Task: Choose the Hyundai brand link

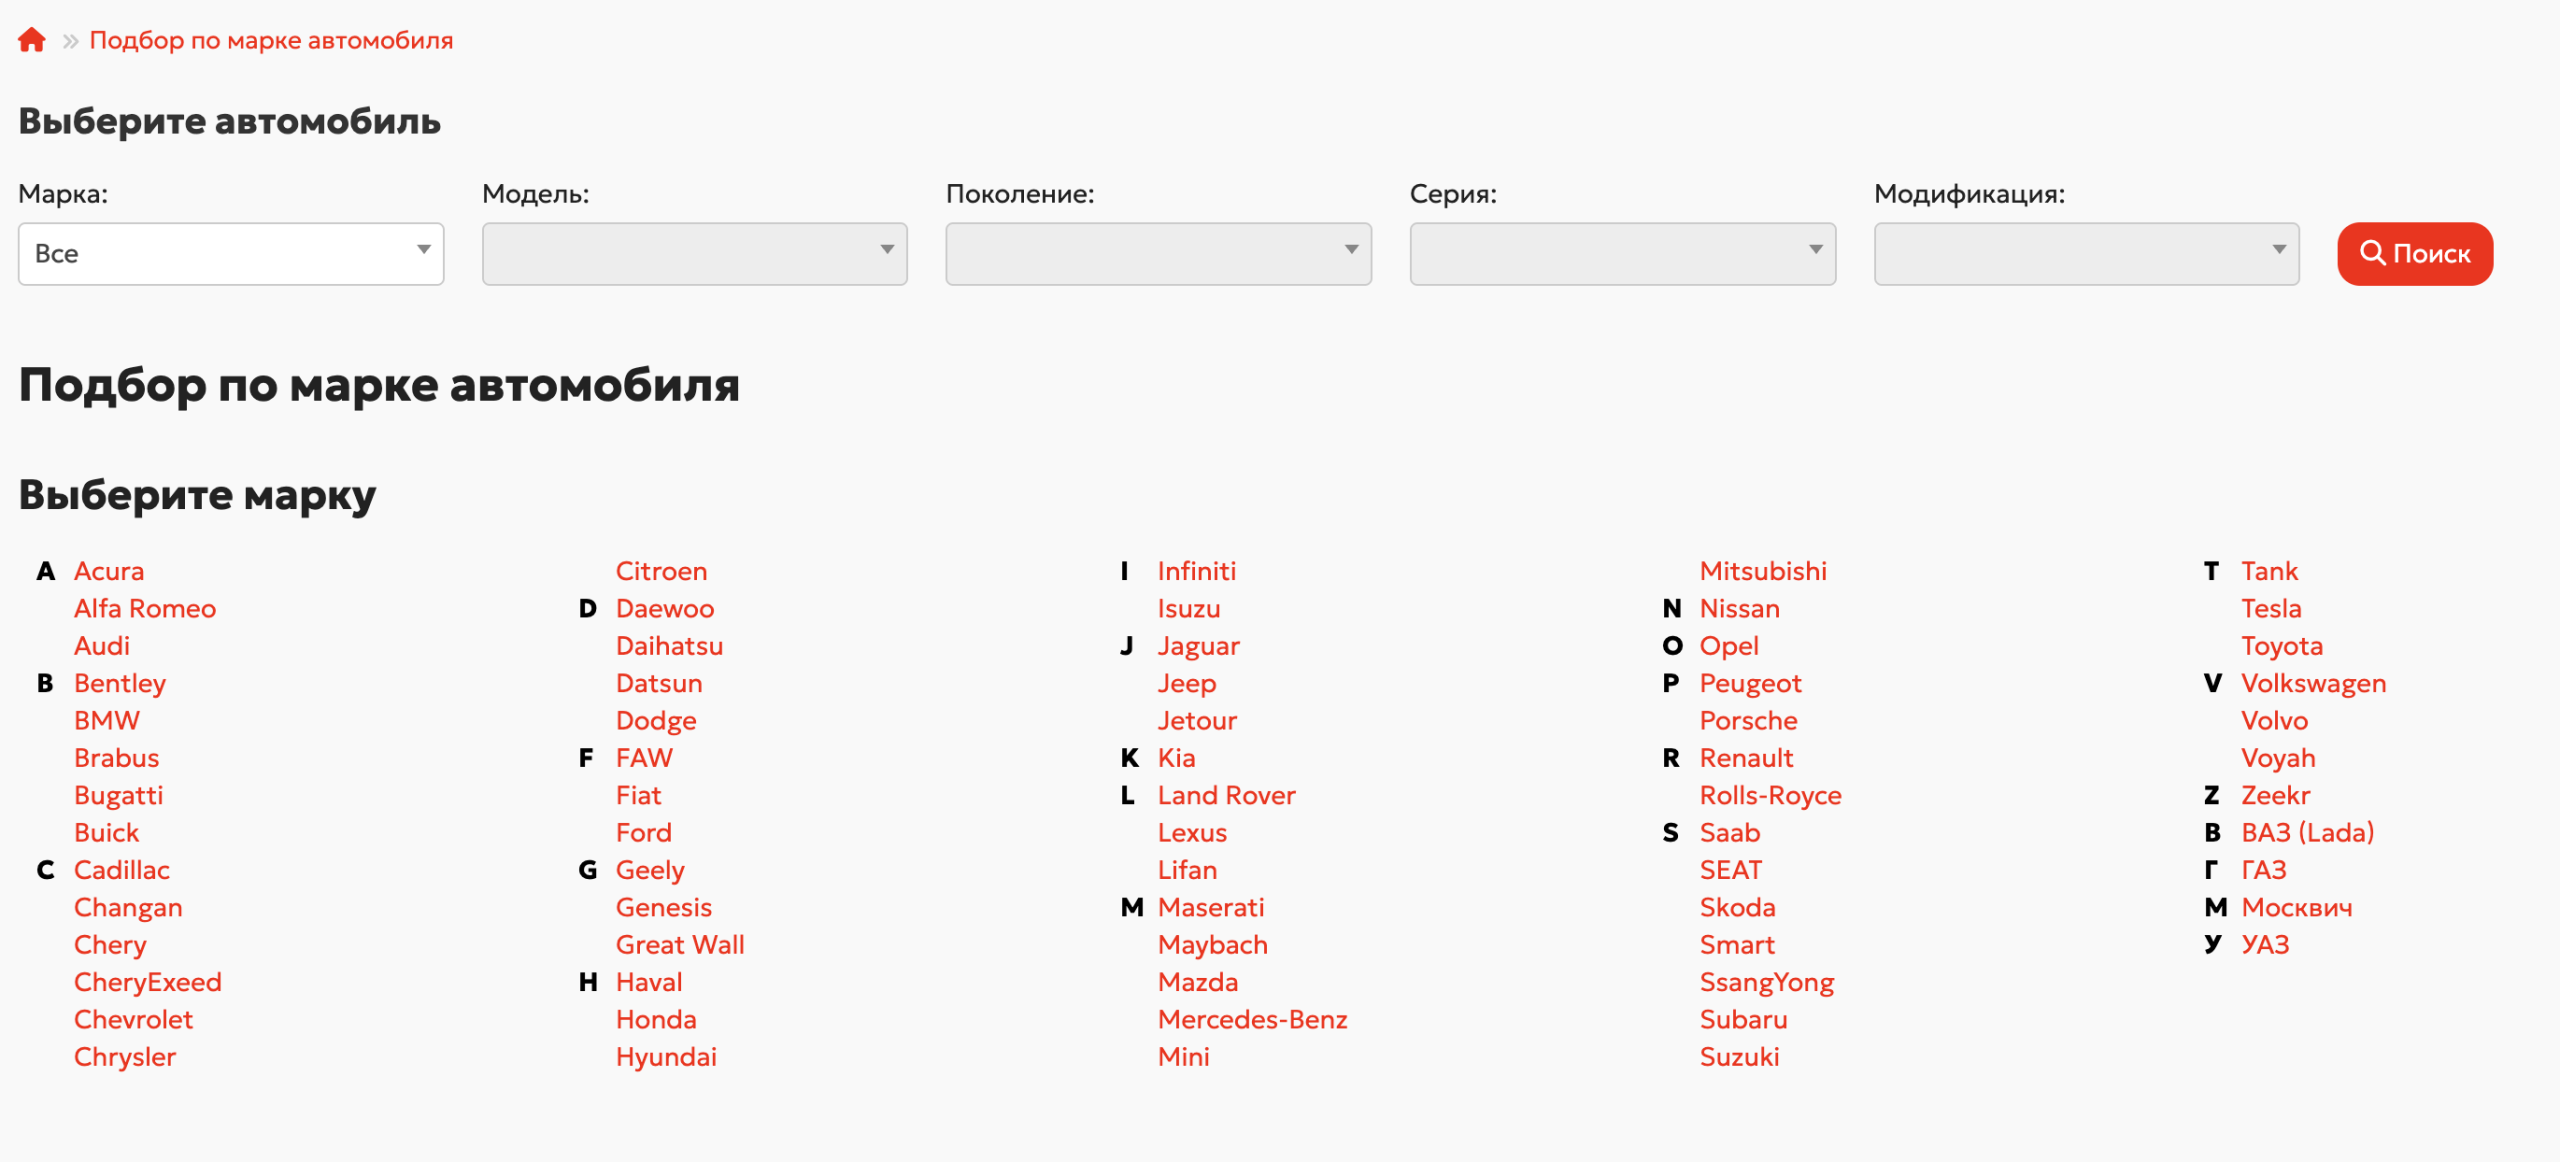Action: (666, 1057)
